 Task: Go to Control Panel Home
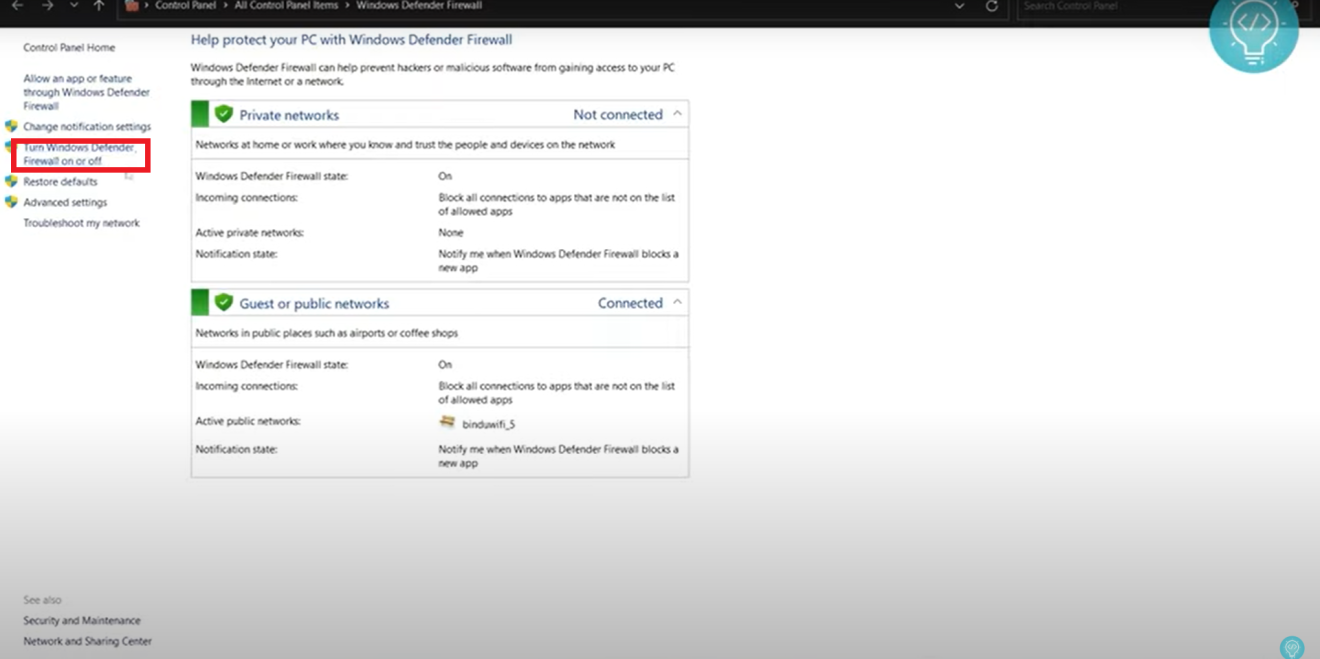coord(69,47)
